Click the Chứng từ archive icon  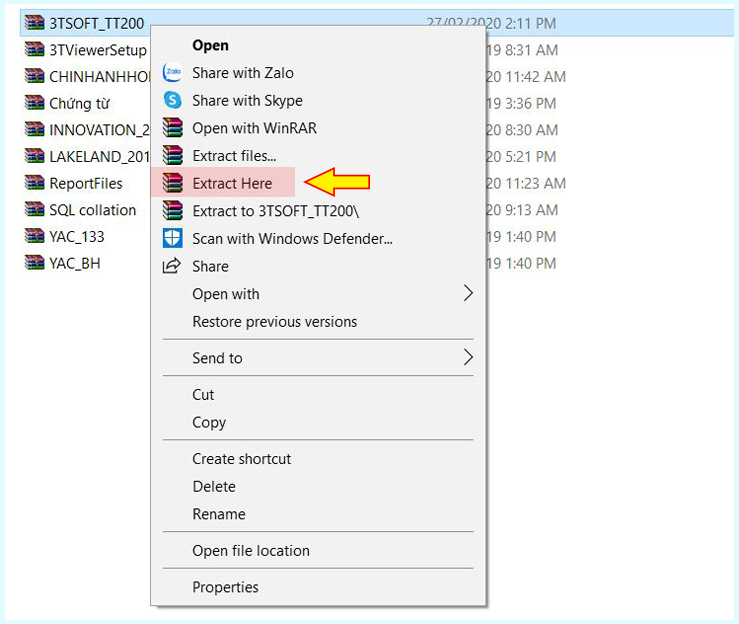(x=34, y=103)
